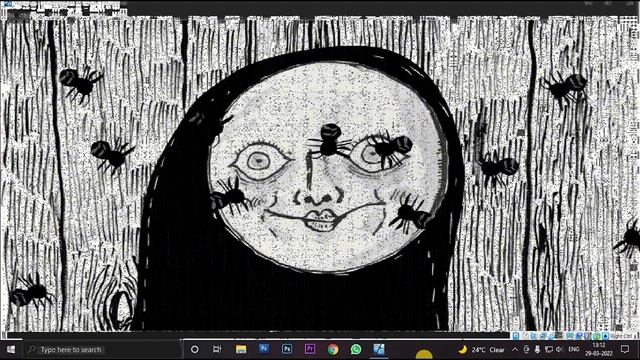Launch File Explorer from taskbar
This screenshot has height=360, width=640.
click(x=241, y=349)
